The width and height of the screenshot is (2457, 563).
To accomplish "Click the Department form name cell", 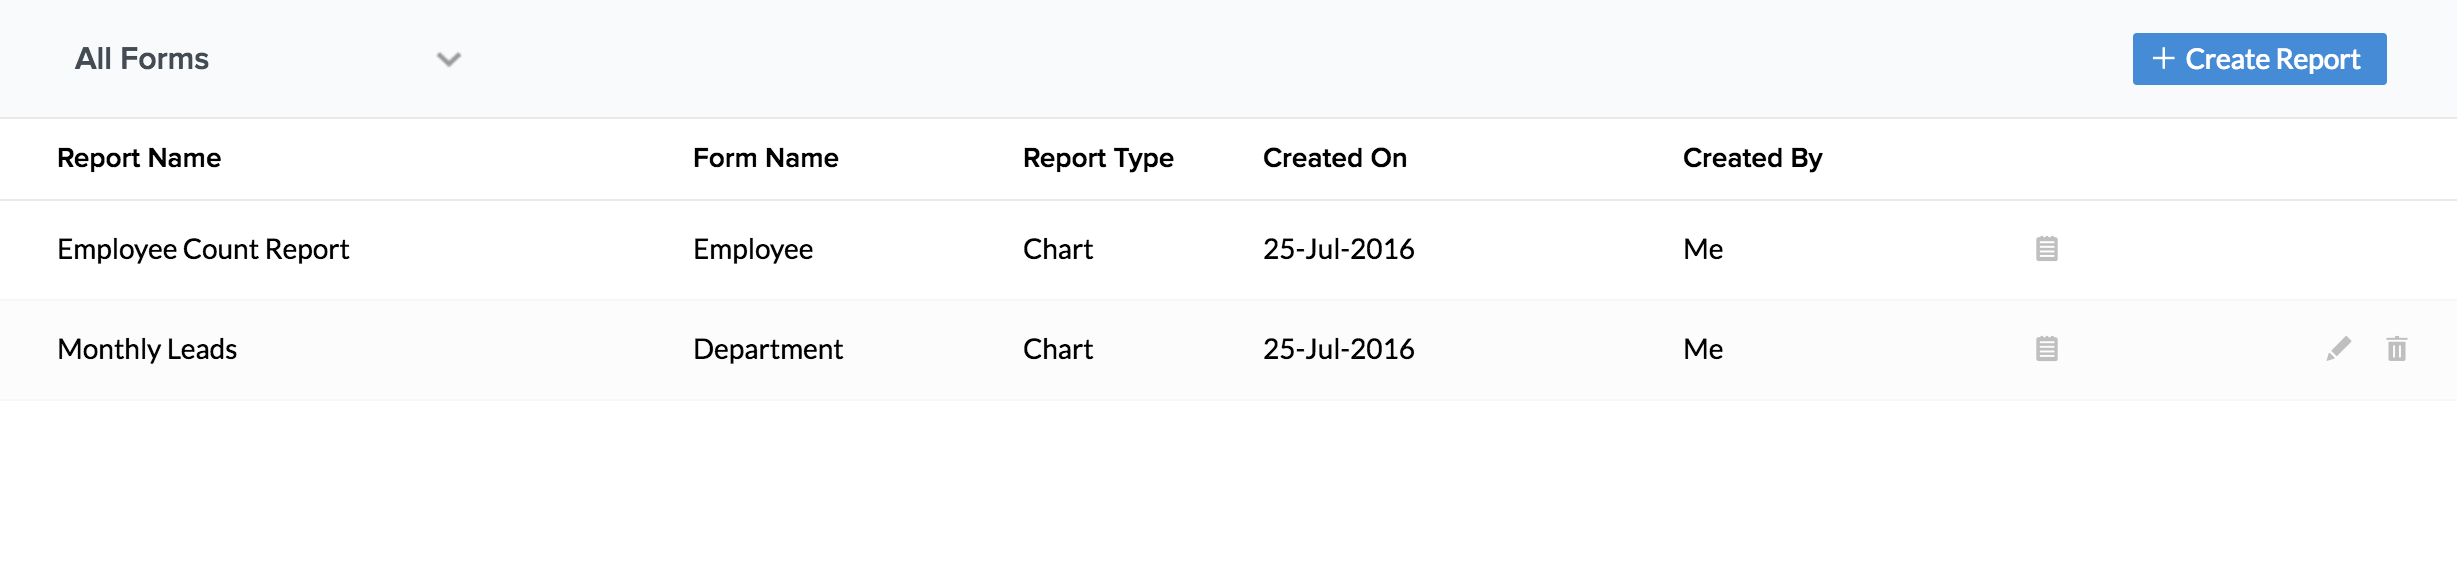I will click(767, 349).
